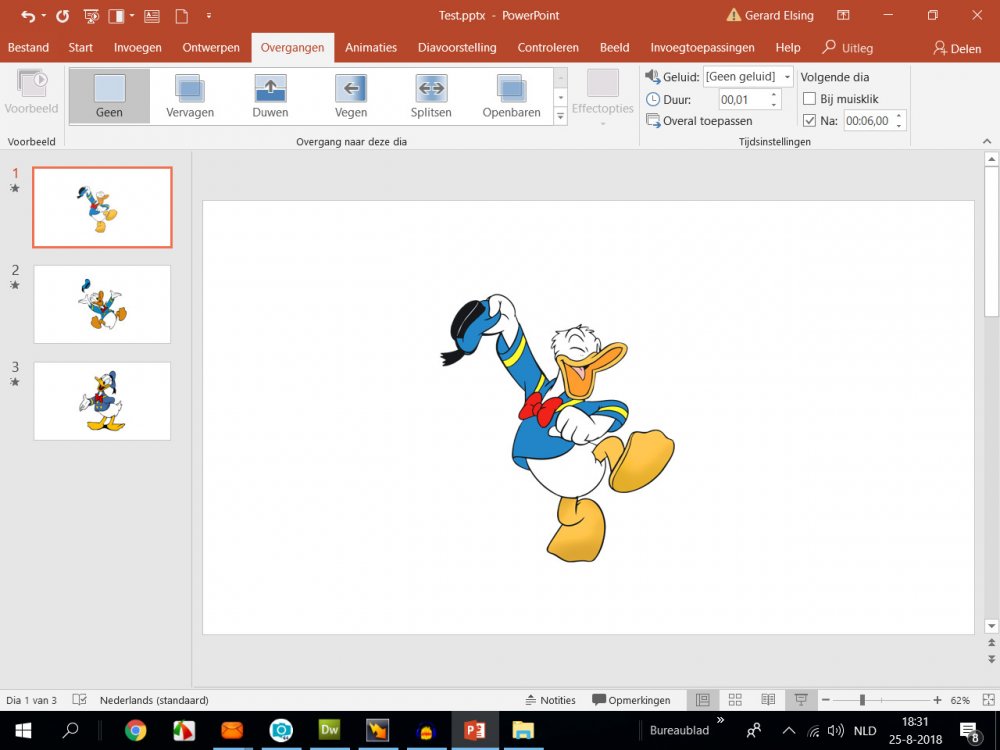The image size is (1000, 750).
Task: Enable the Bij muisklik checkbox
Action: coord(810,99)
